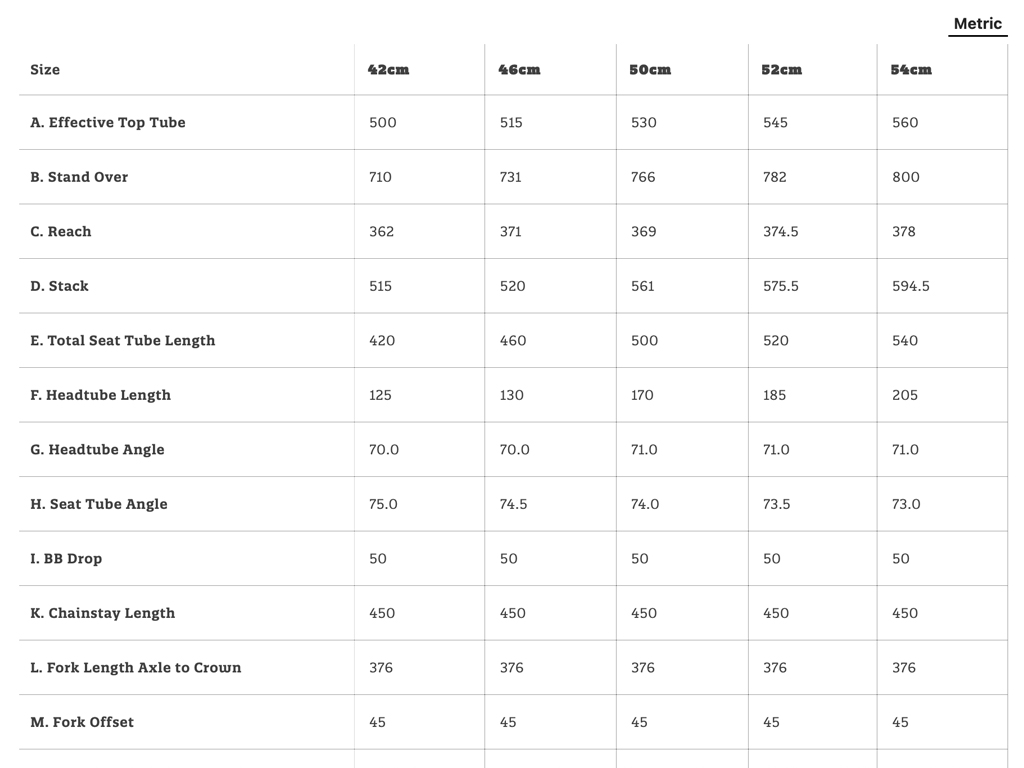Click the 52cm size column header

point(782,70)
